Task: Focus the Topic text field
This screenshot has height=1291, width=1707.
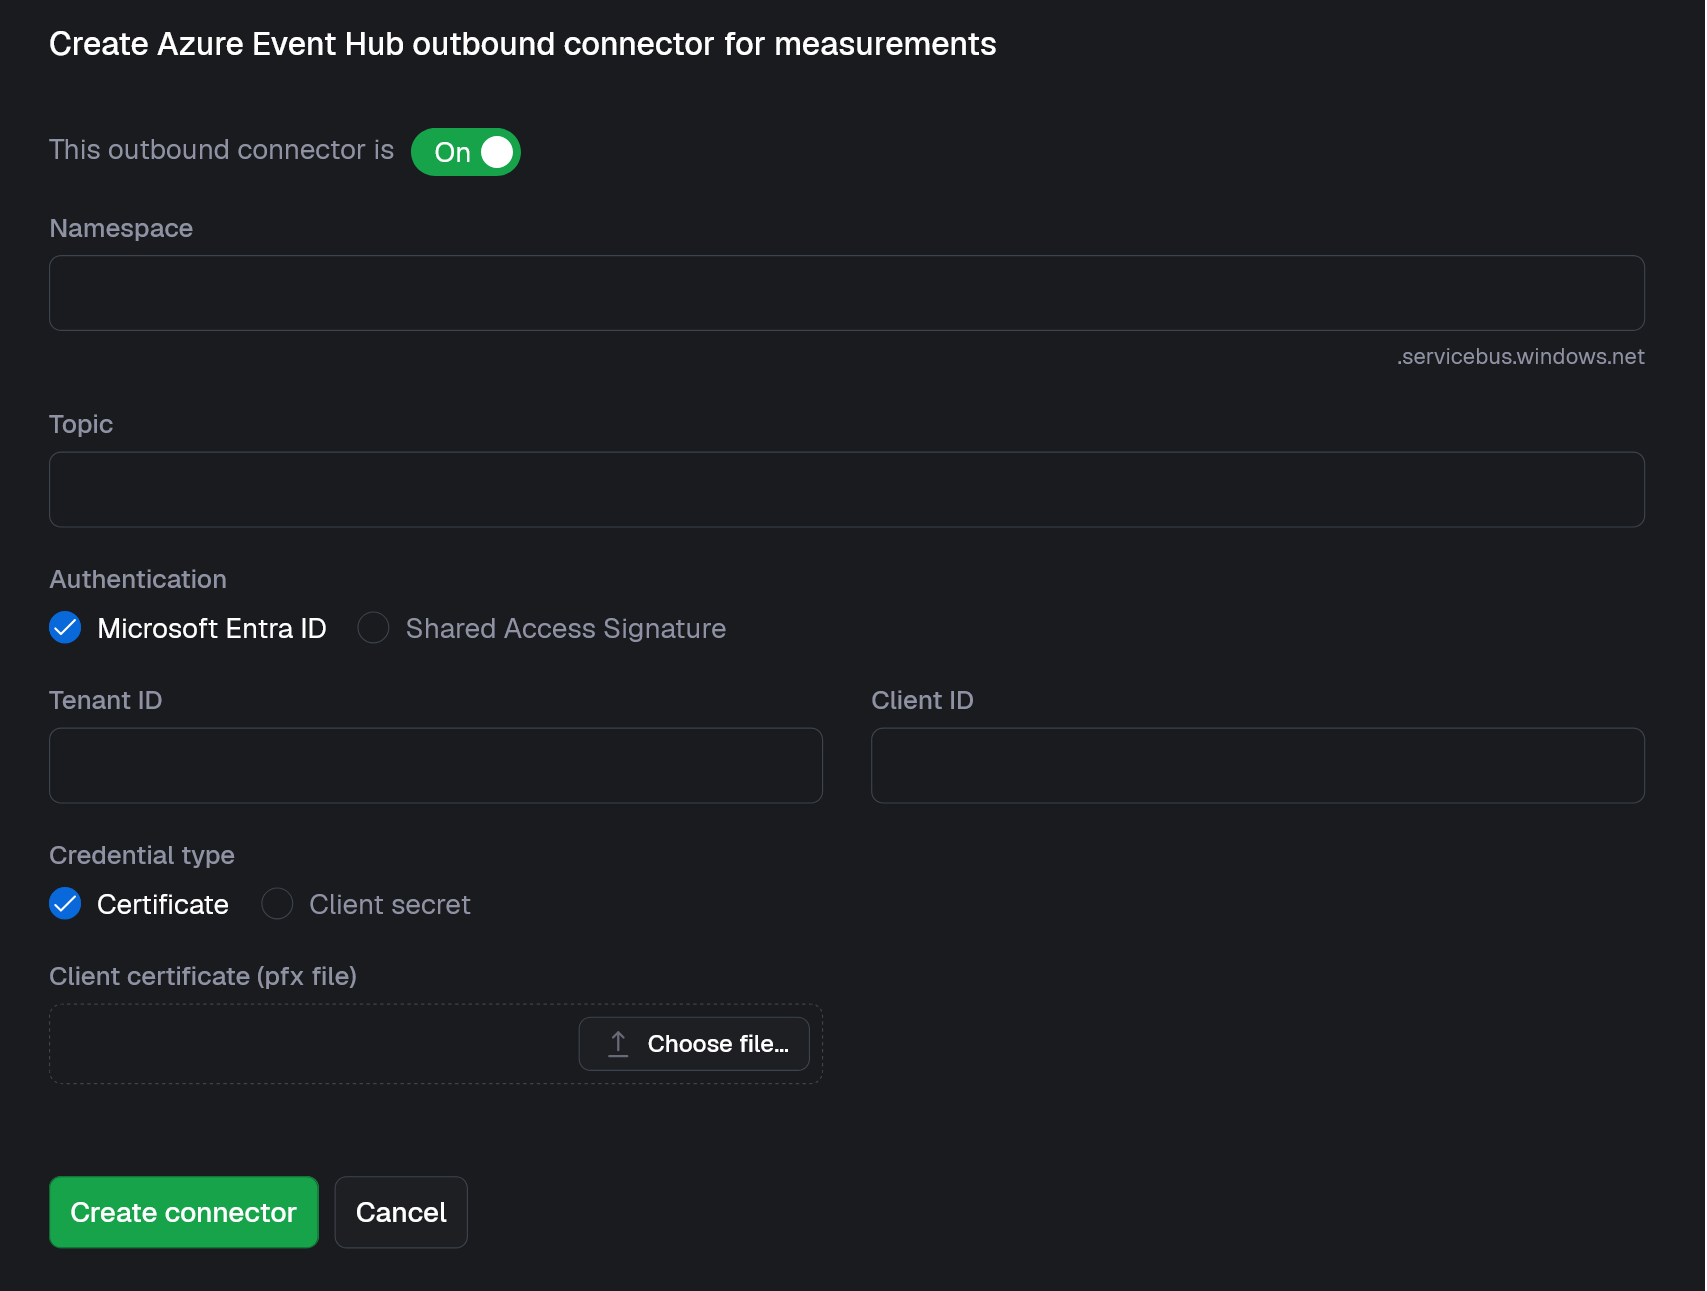Action: [x=847, y=490]
